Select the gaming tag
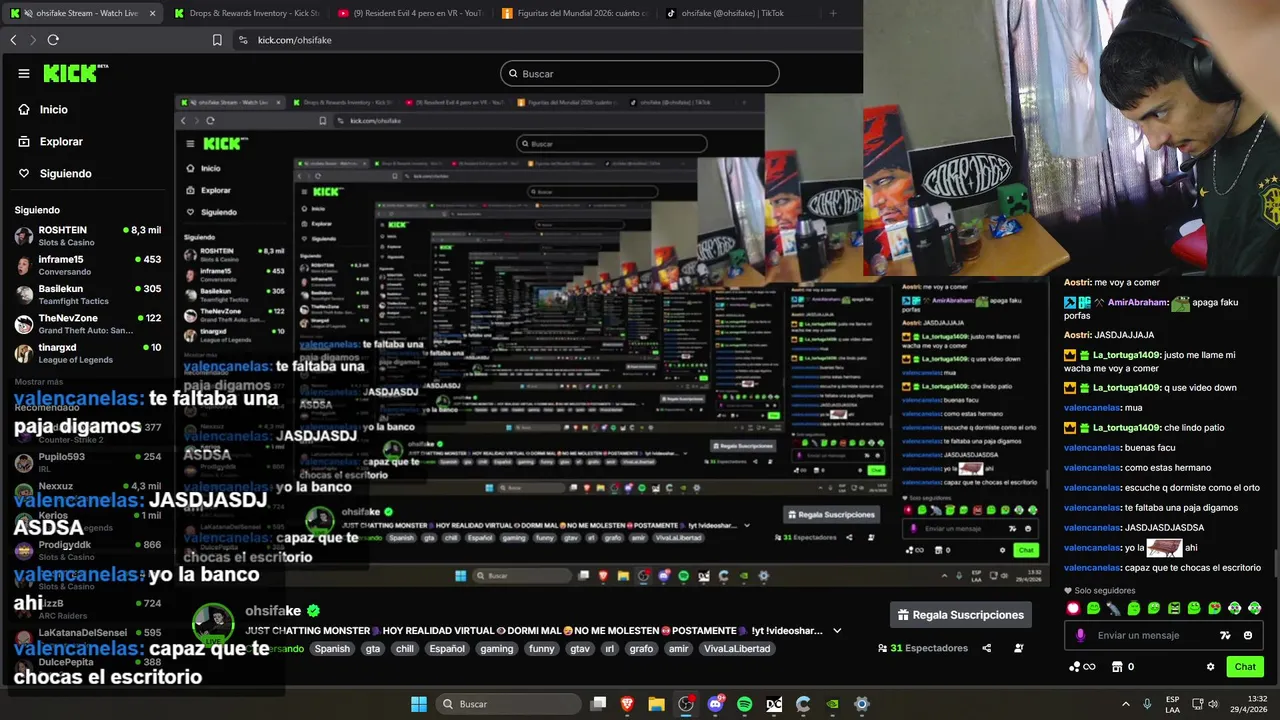The width and height of the screenshot is (1280, 720). pos(496,648)
